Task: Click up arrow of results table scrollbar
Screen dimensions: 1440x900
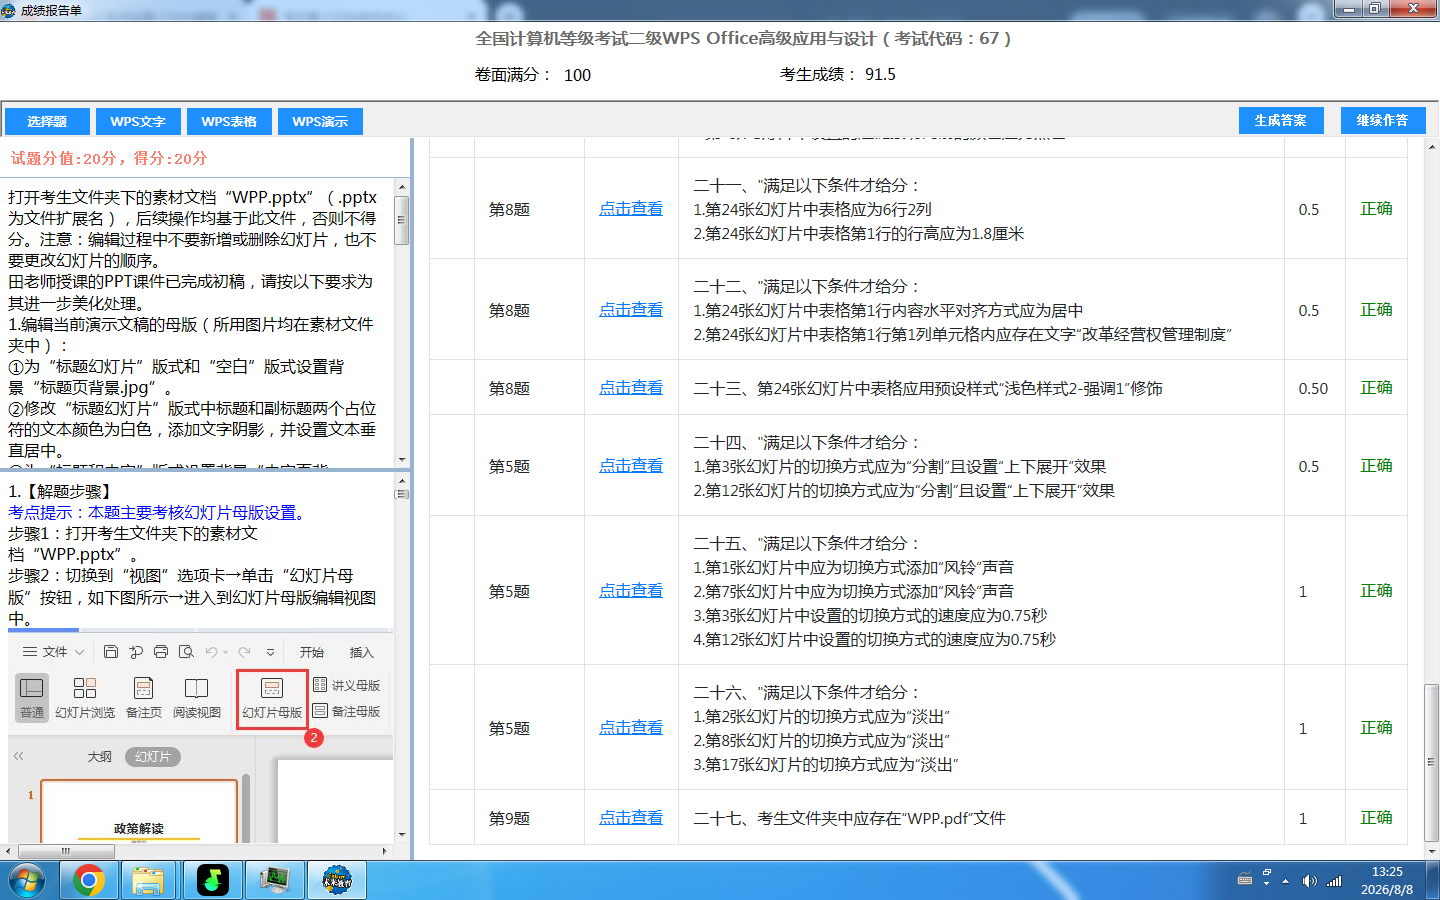Action: (x=1432, y=147)
